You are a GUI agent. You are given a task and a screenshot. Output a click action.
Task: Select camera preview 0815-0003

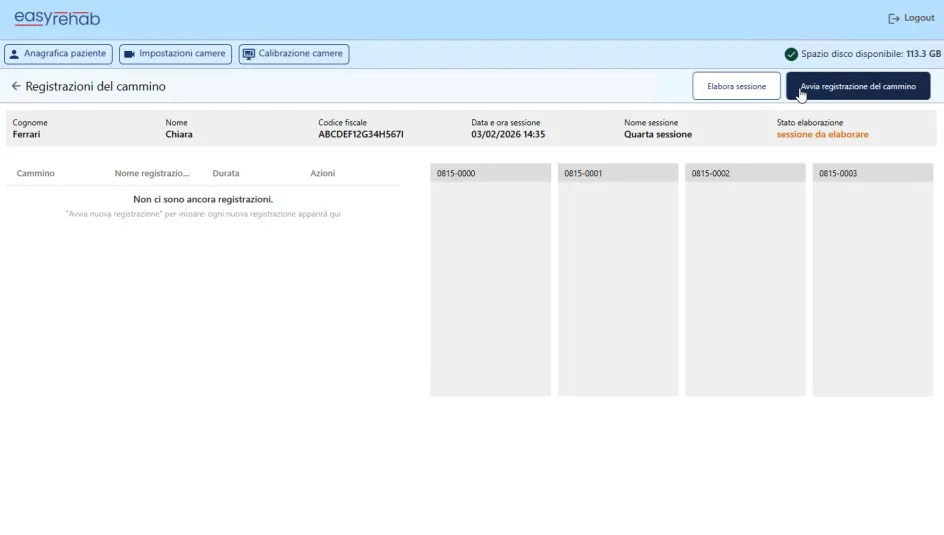[x=872, y=280]
